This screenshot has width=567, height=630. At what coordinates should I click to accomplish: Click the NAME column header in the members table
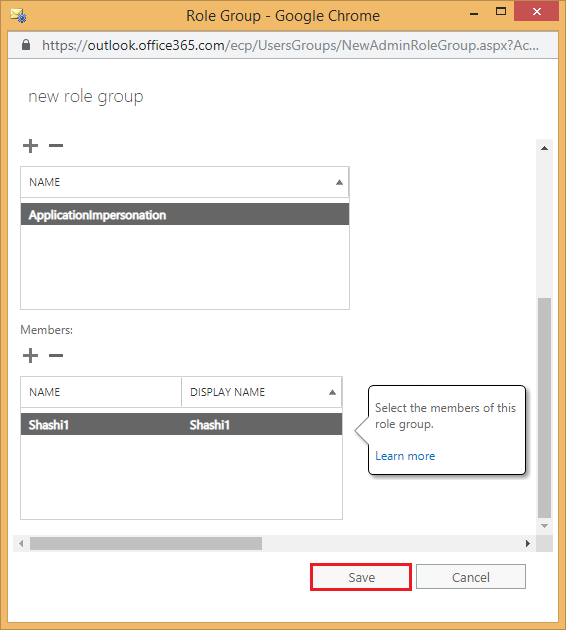click(x=101, y=392)
